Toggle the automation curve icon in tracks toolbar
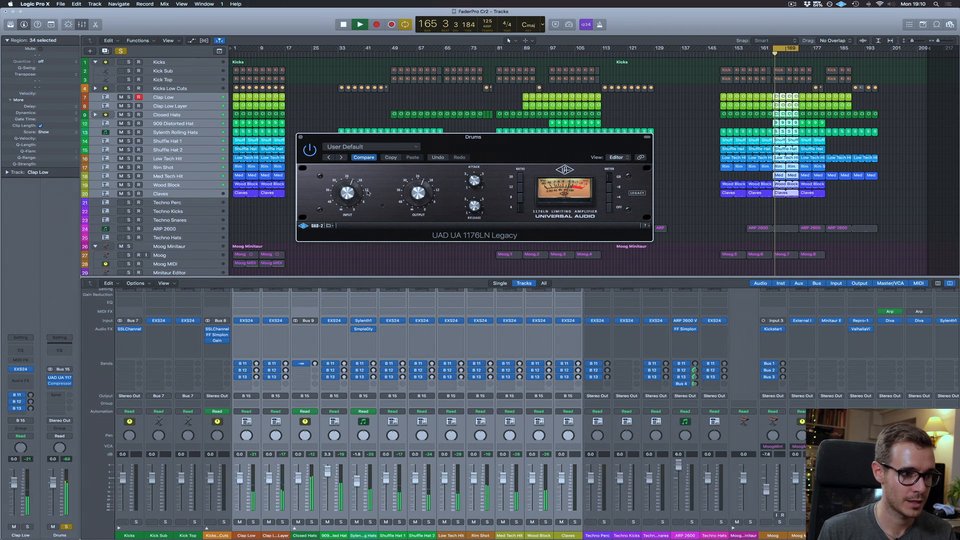 [x=192, y=40]
